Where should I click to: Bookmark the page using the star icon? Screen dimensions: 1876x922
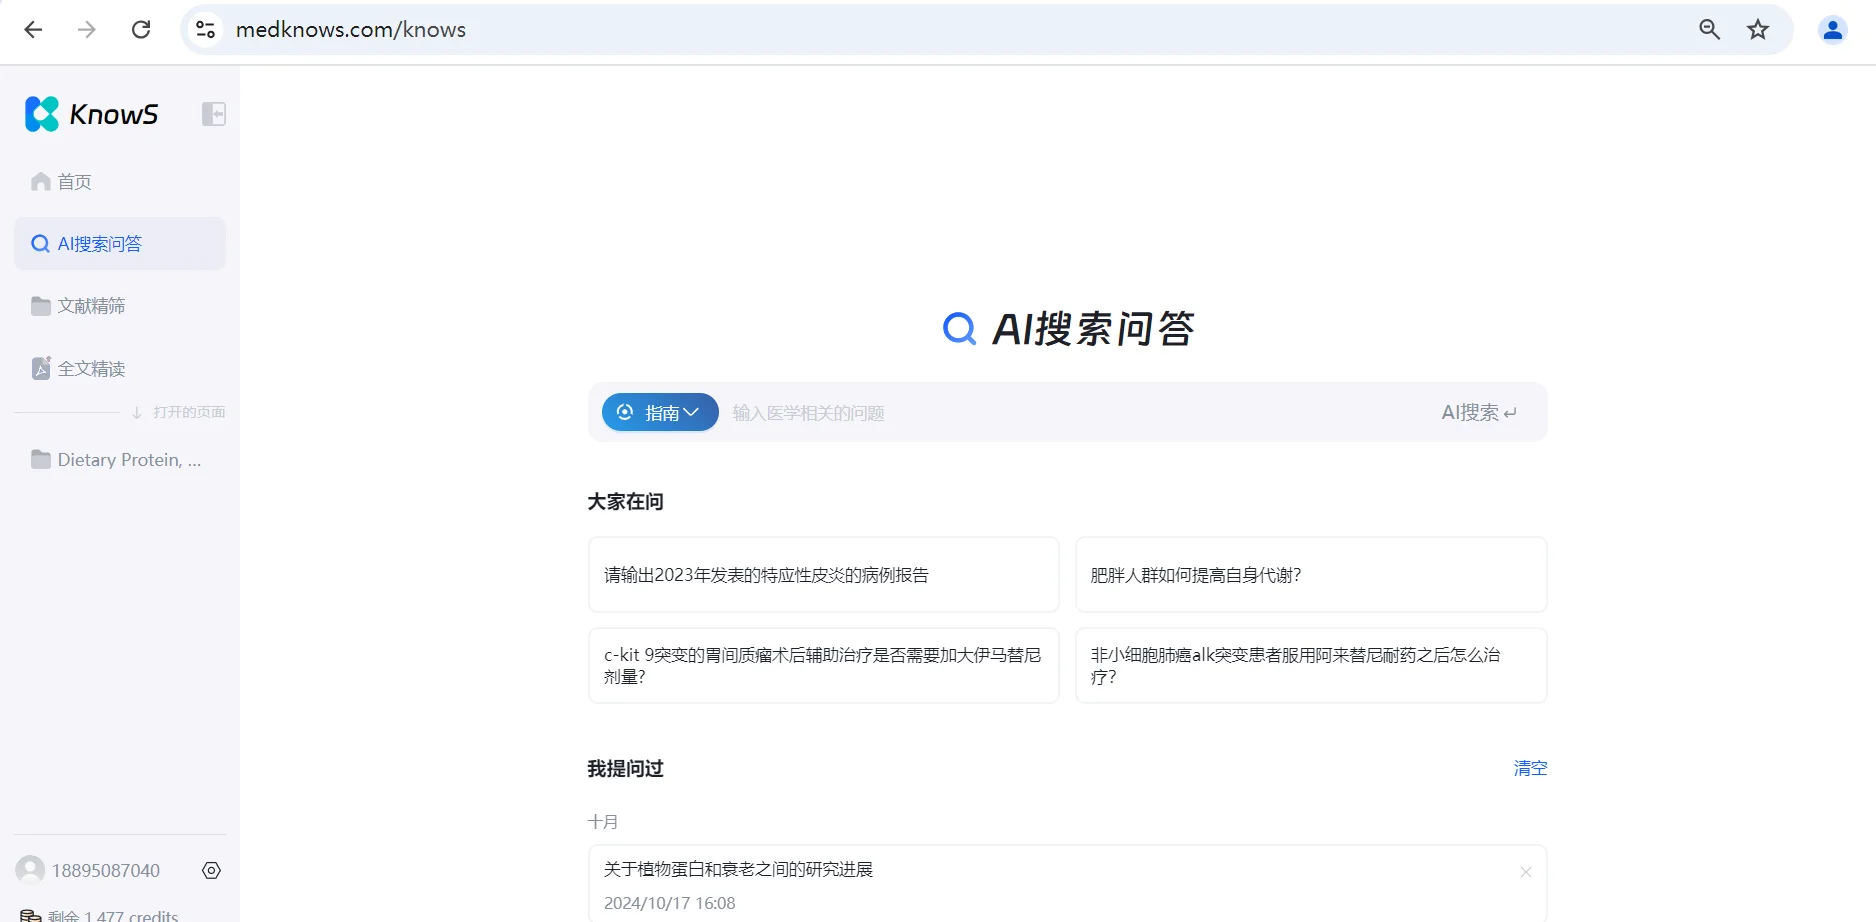point(1758,29)
